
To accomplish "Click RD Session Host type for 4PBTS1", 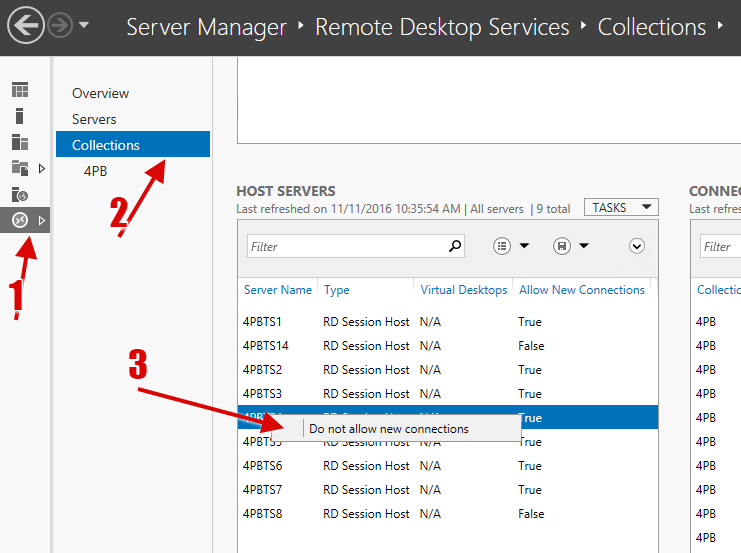I will 366,321.
